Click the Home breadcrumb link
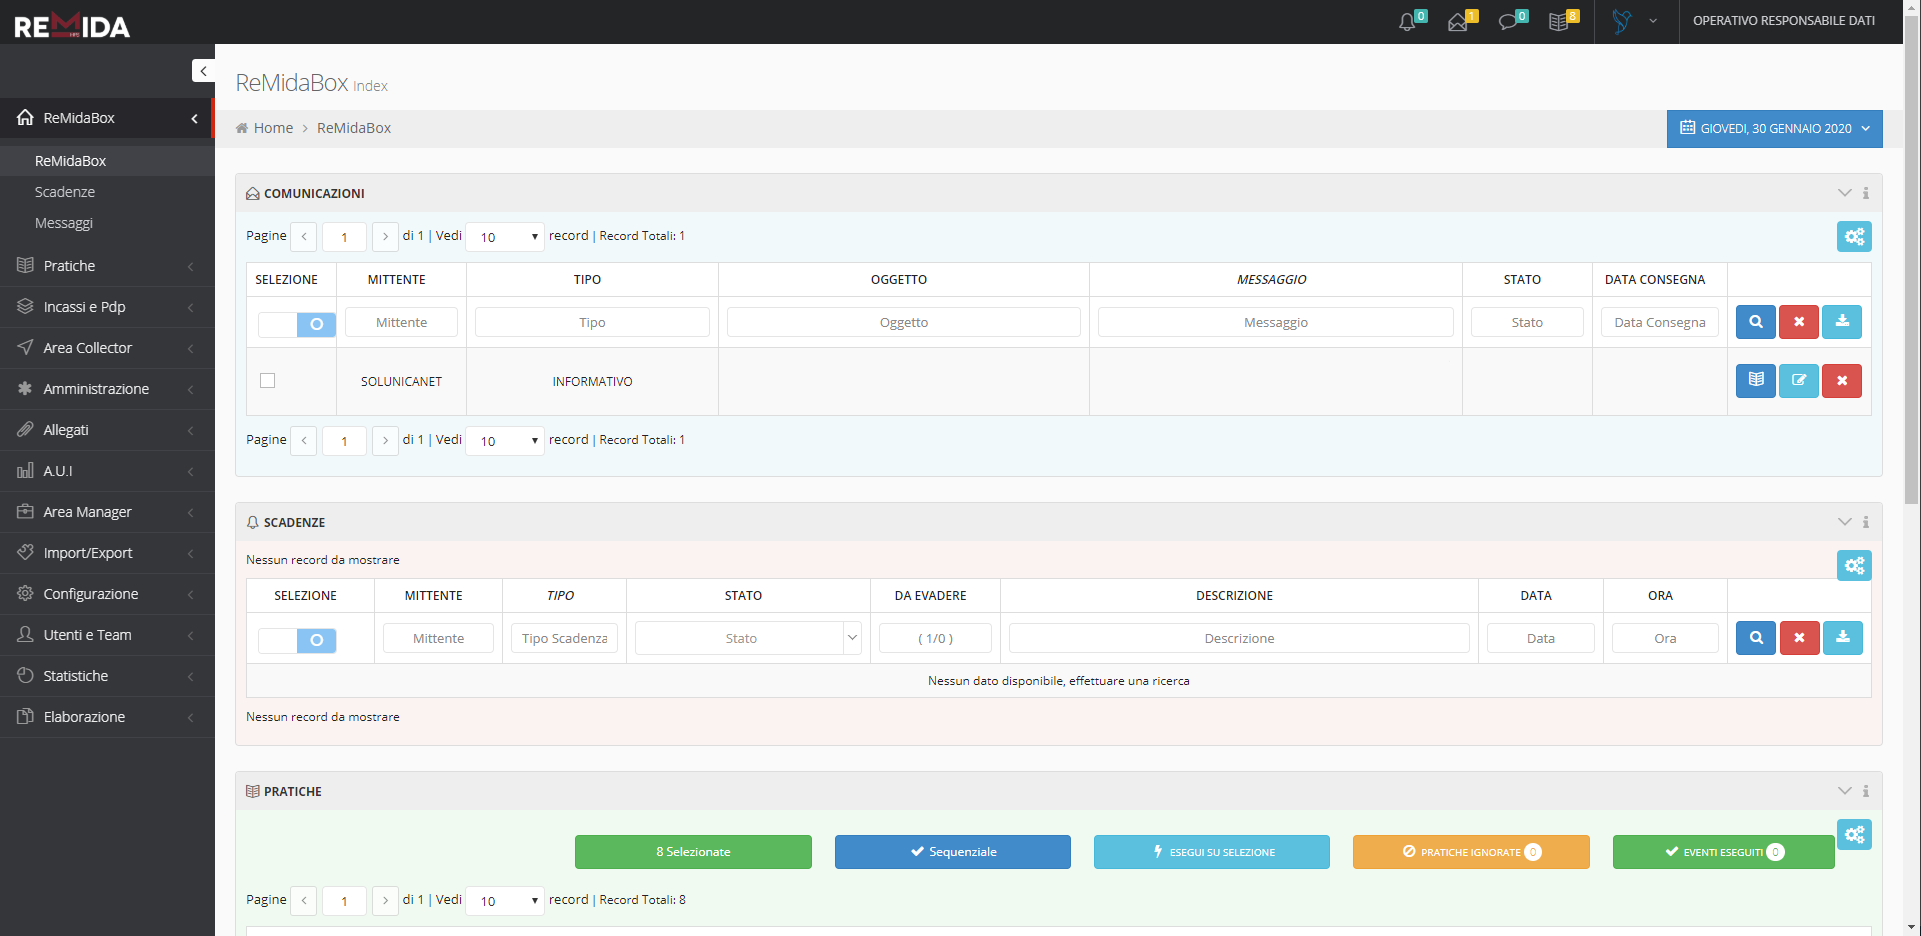 pyautogui.click(x=273, y=128)
